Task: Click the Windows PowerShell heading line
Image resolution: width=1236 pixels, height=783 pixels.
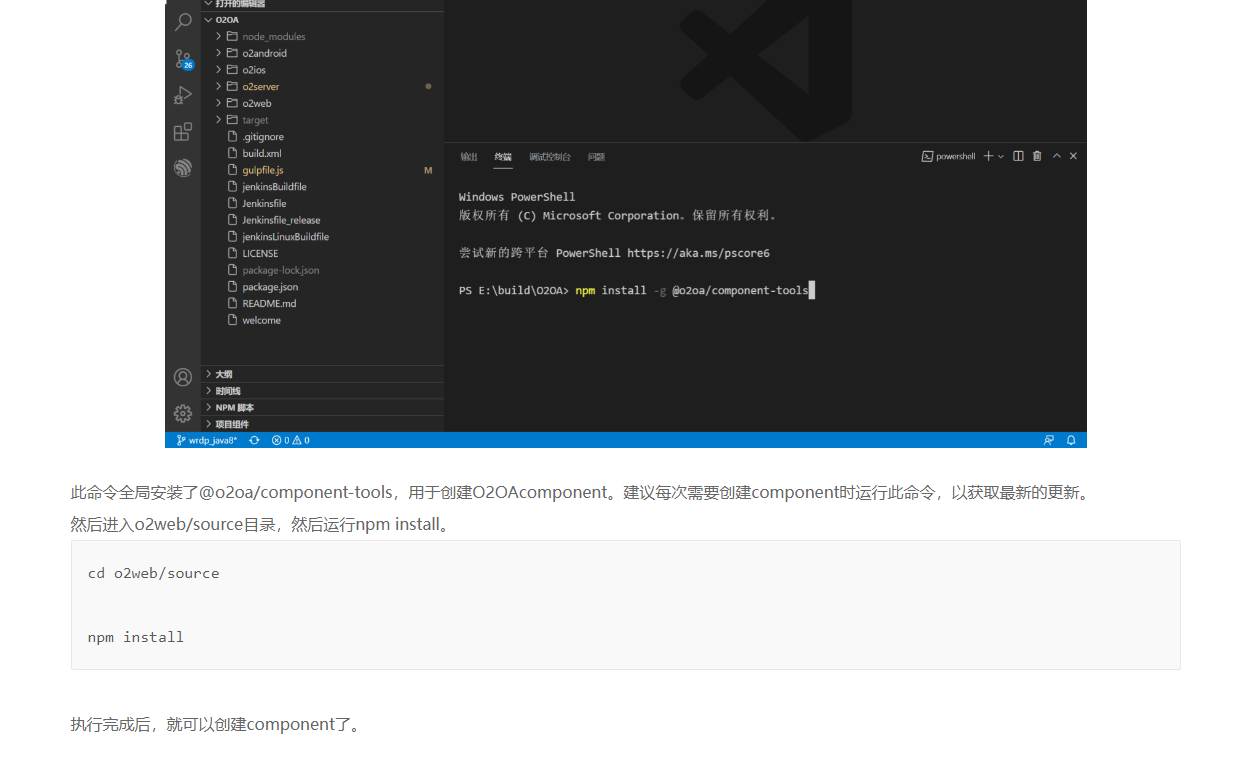Action: click(x=517, y=197)
